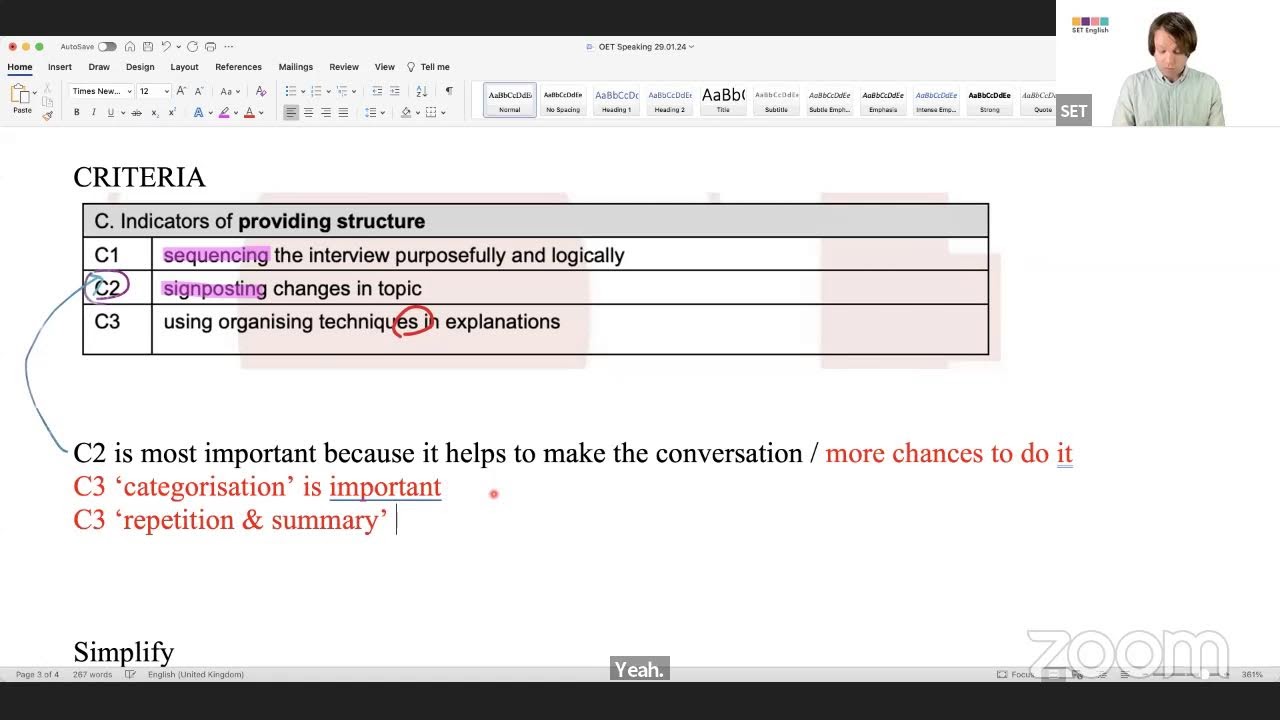Expand underline style dropdown arrow
This screenshot has height=720, width=1280.
(x=122, y=113)
